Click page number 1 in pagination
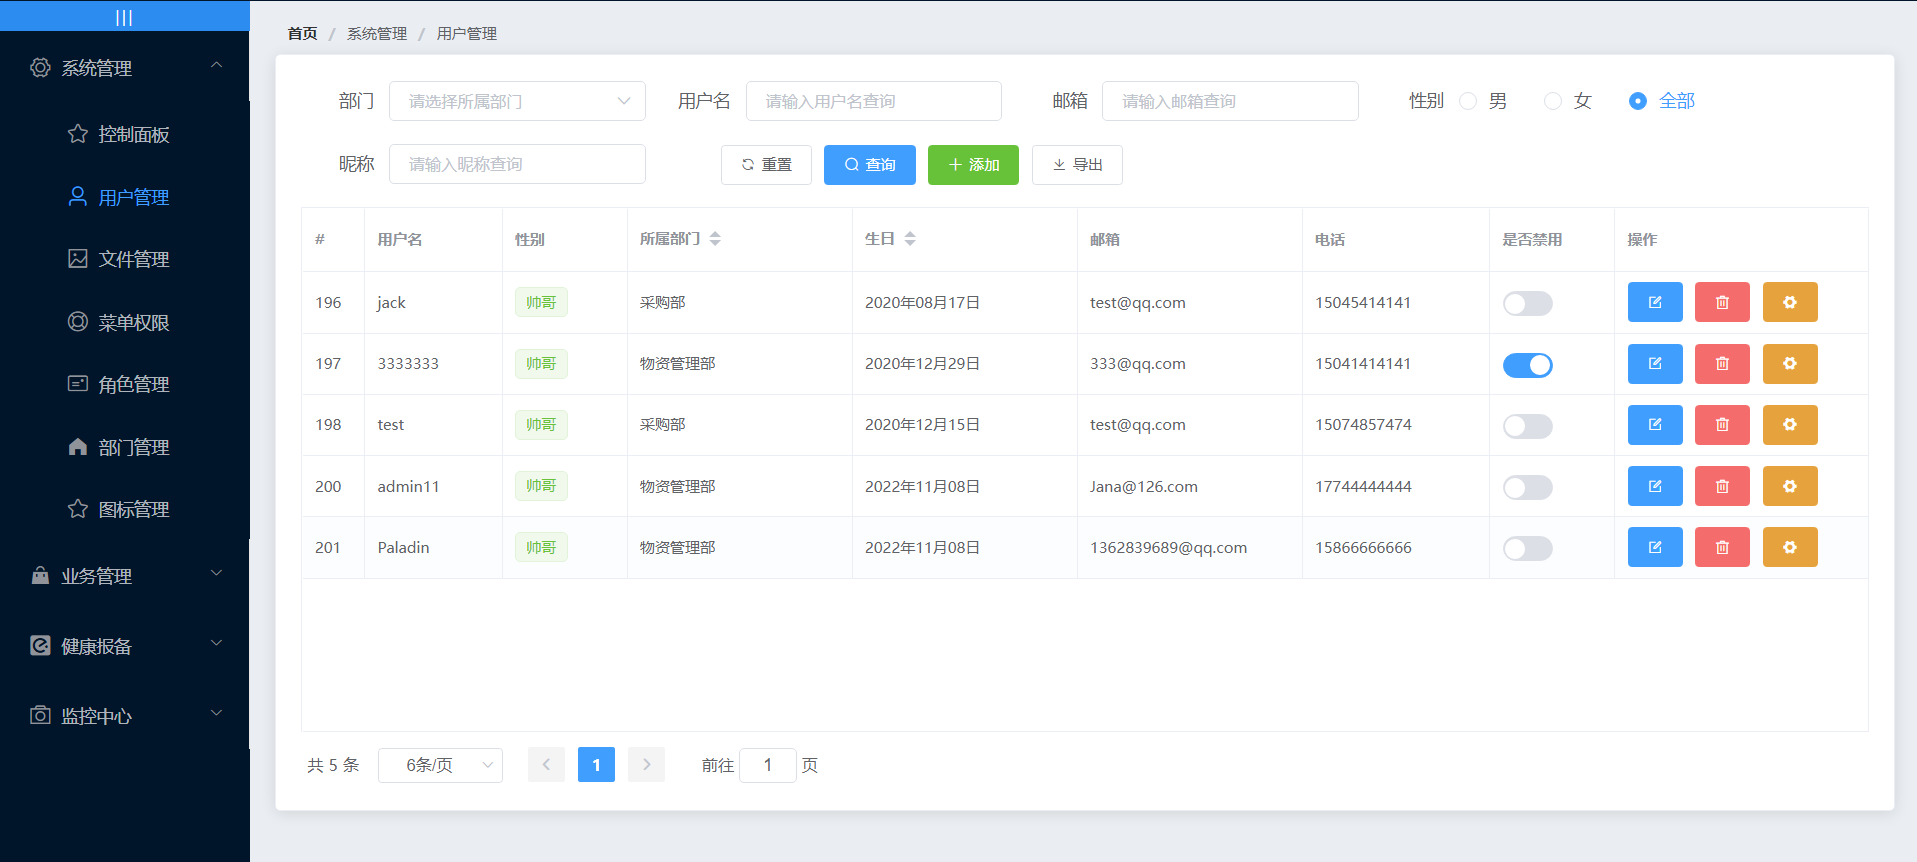This screenshot has height=862, width=1917. (596, 764)
